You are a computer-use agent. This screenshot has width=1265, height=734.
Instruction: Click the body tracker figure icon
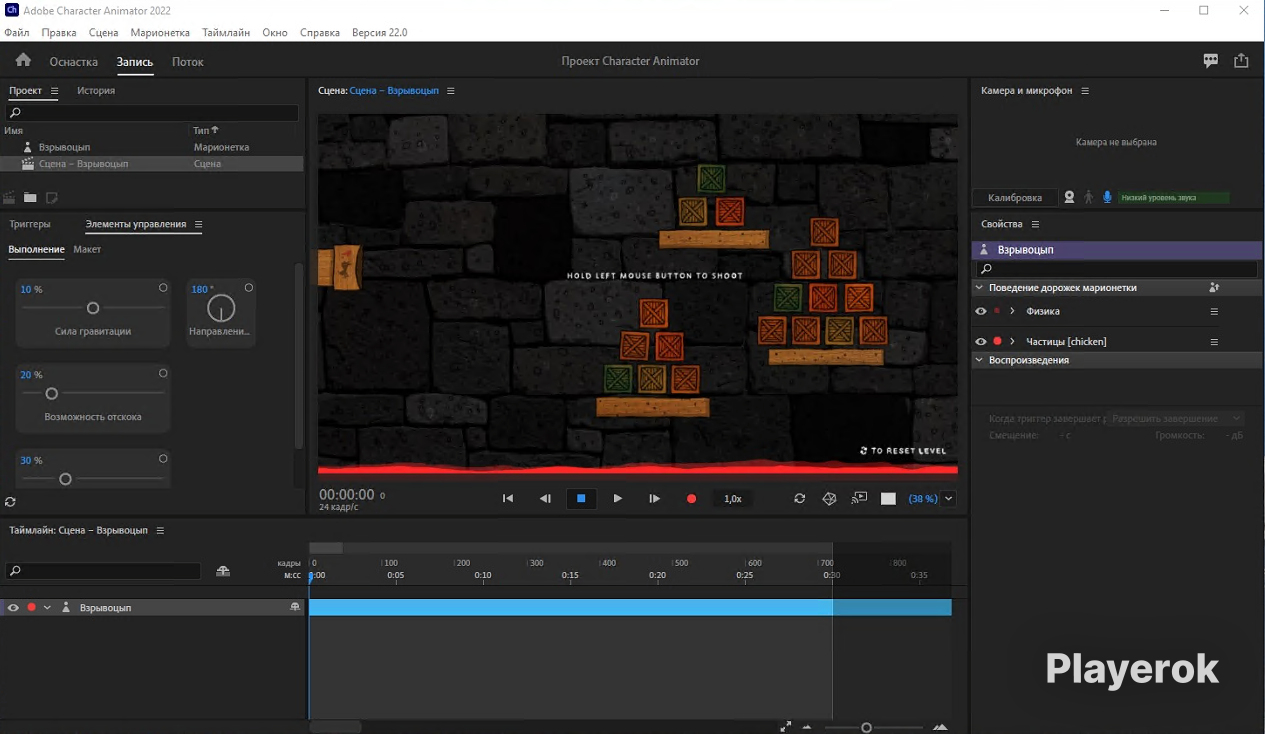coord(1088,197)
